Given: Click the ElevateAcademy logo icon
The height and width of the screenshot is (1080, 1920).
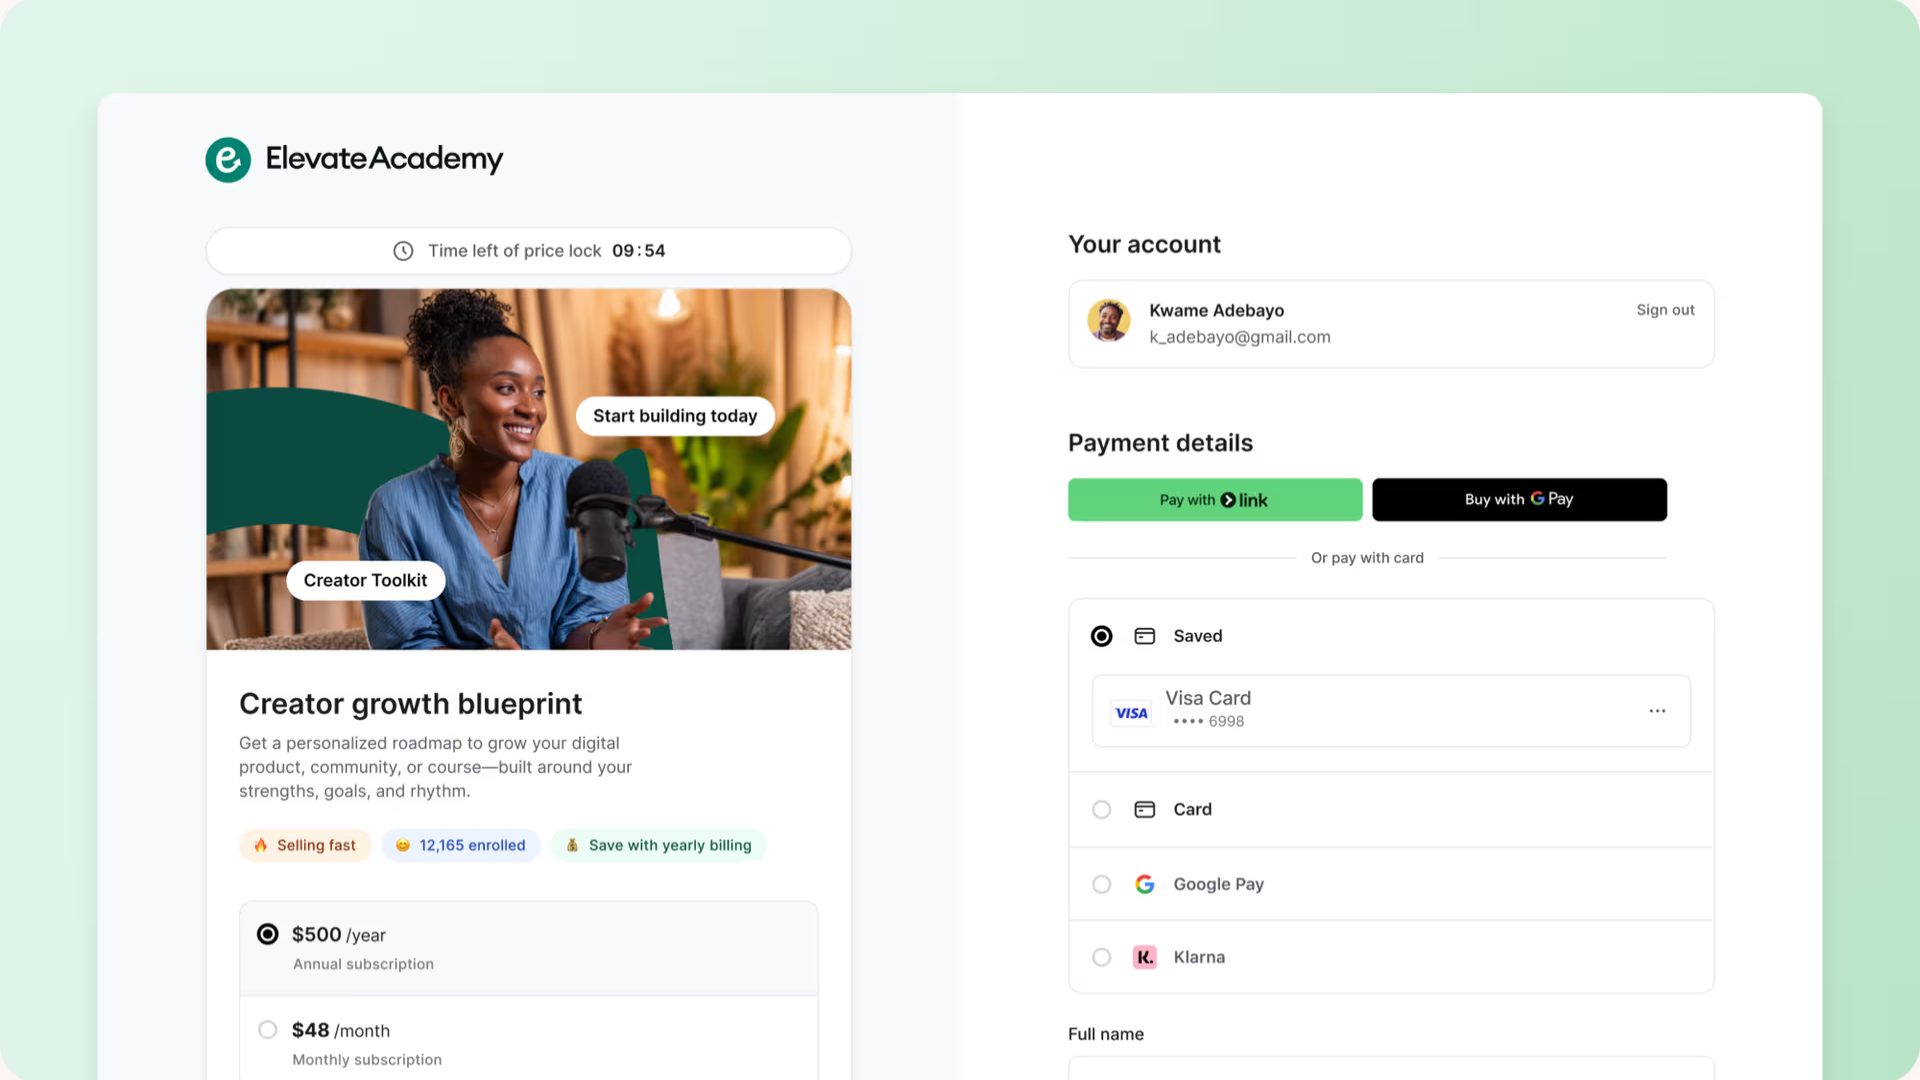Looking at the screenshot, I should point(228,160).
